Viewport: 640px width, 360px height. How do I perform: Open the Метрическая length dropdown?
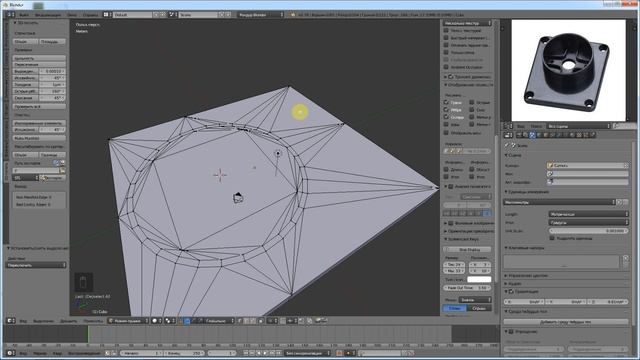588,214
